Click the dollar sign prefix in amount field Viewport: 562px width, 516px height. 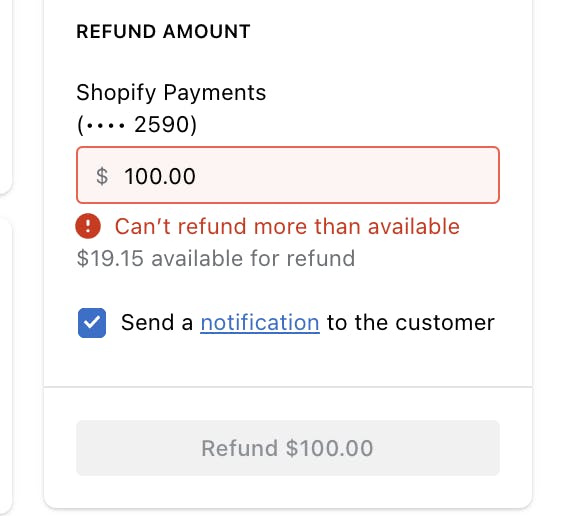(102, 176)
